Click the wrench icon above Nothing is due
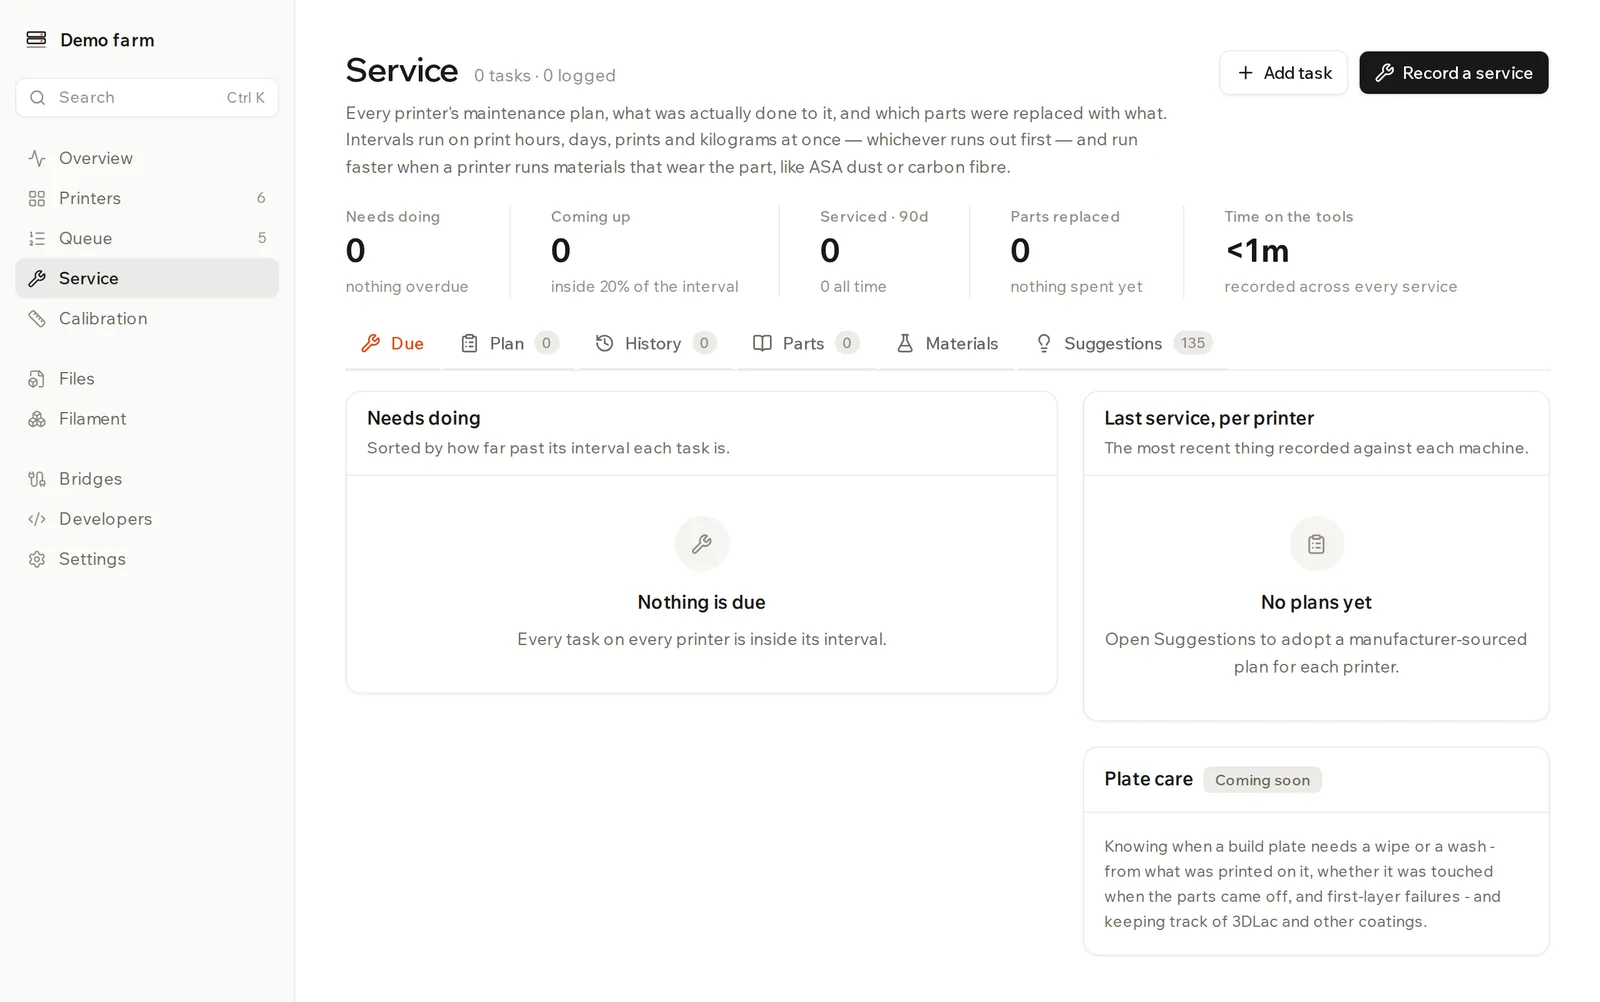Viewport: 1600px width, 1002px height. pos(702,543)
